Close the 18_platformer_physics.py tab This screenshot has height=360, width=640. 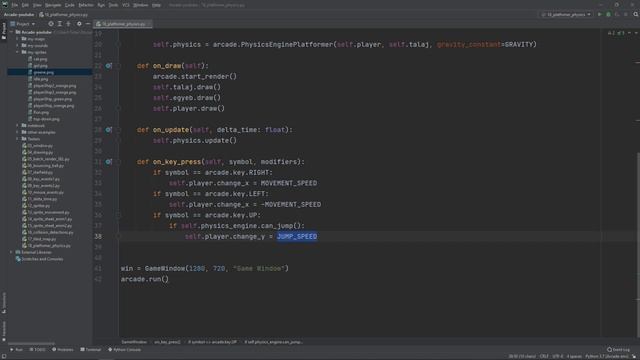click(x=149, y=24)
